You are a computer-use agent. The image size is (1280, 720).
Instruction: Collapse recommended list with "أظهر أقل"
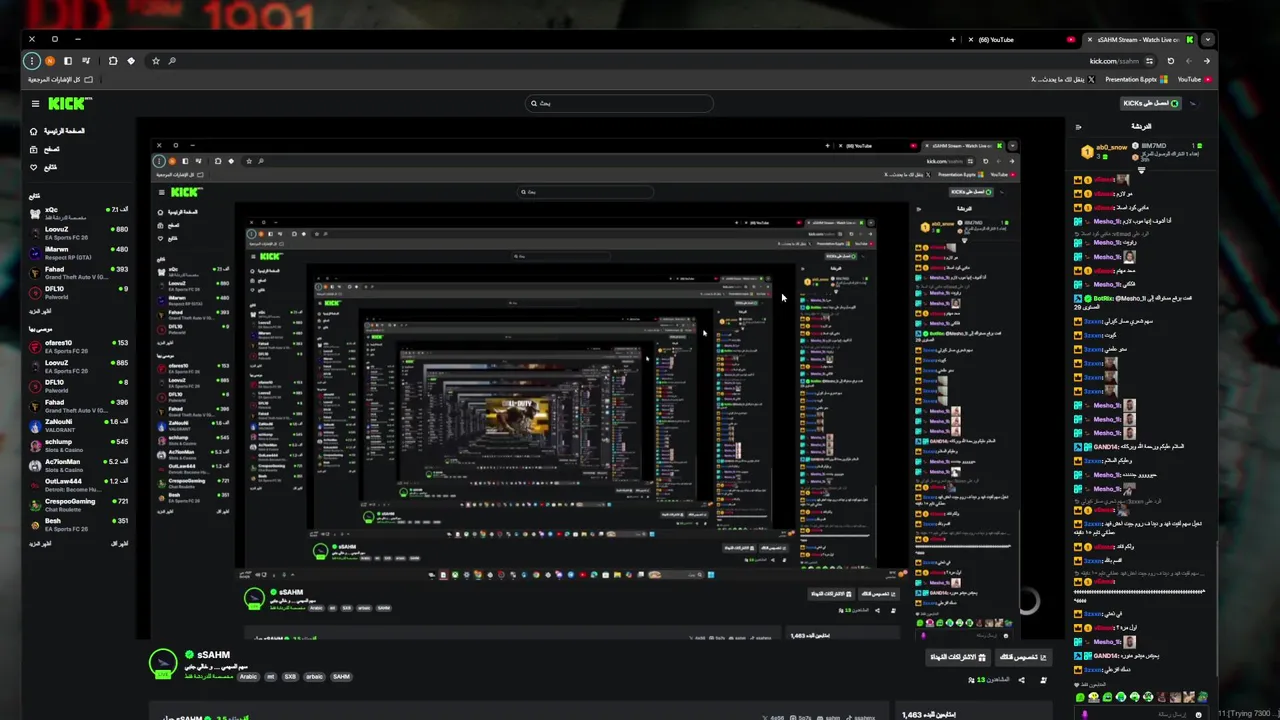[119, 543]
